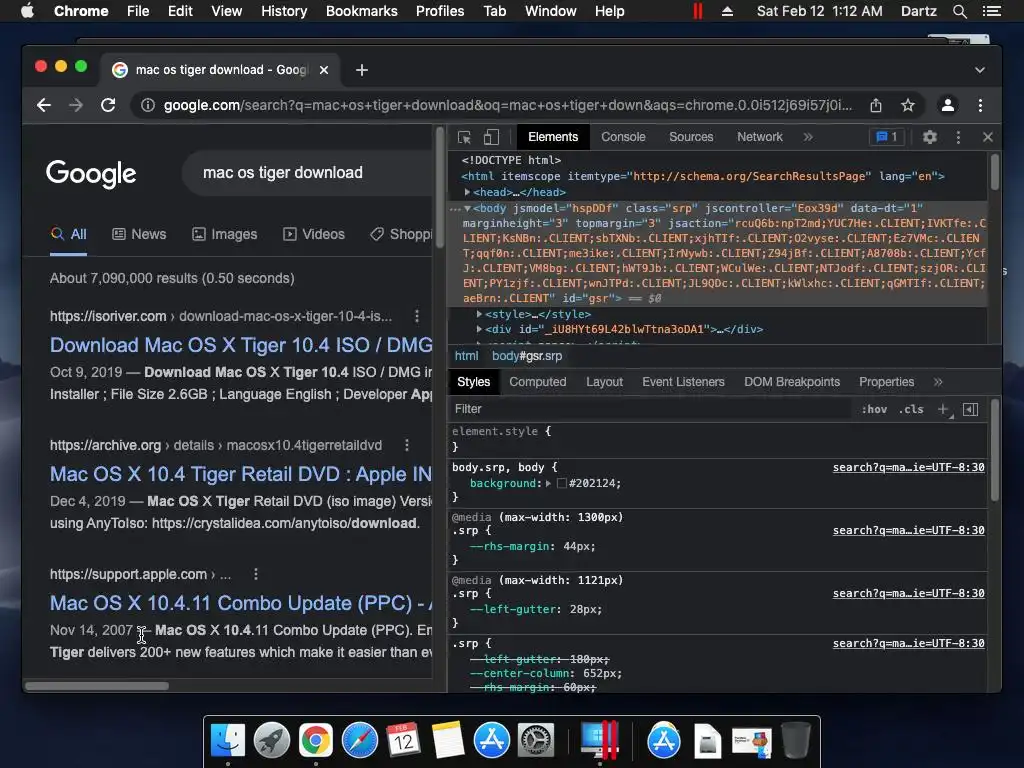Open the Event Listeners tab
The height and width of the screenshot is (768, 1024).
click(x=683, y=382)
